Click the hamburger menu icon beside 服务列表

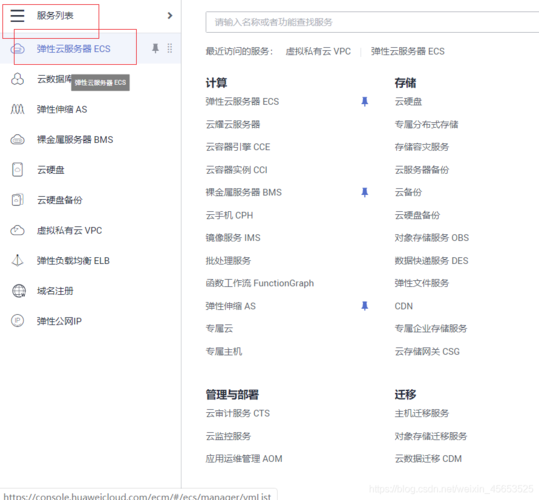coord(17,16)
